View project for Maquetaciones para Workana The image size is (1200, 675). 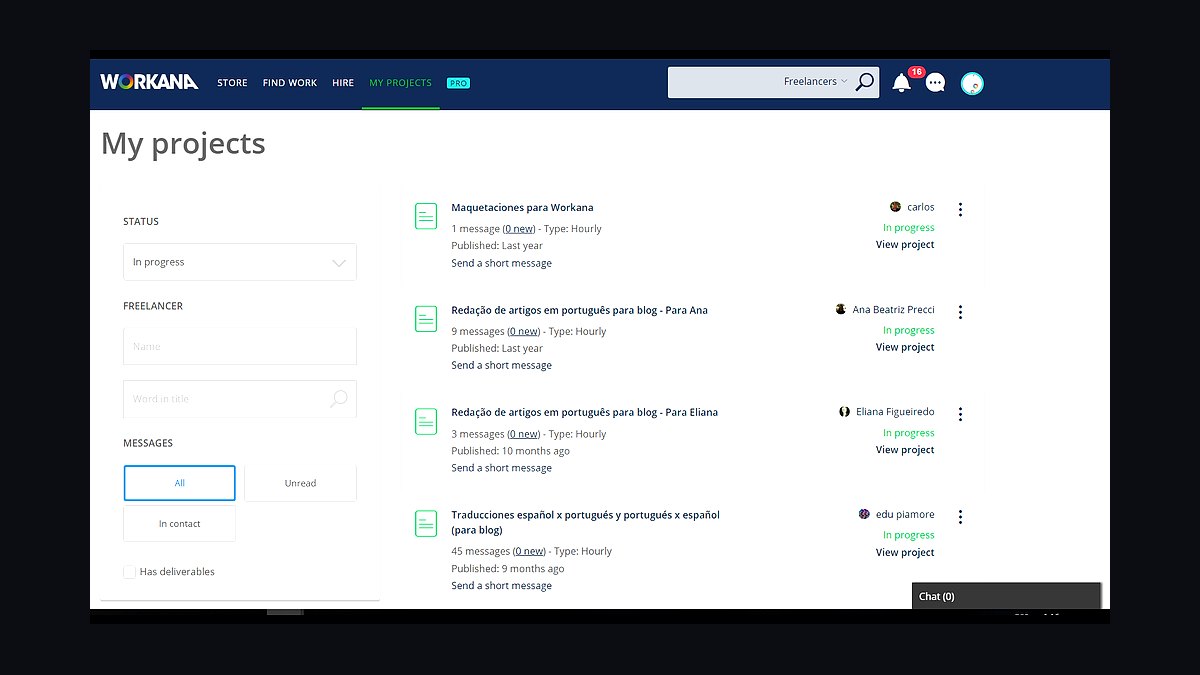[905, 245]
